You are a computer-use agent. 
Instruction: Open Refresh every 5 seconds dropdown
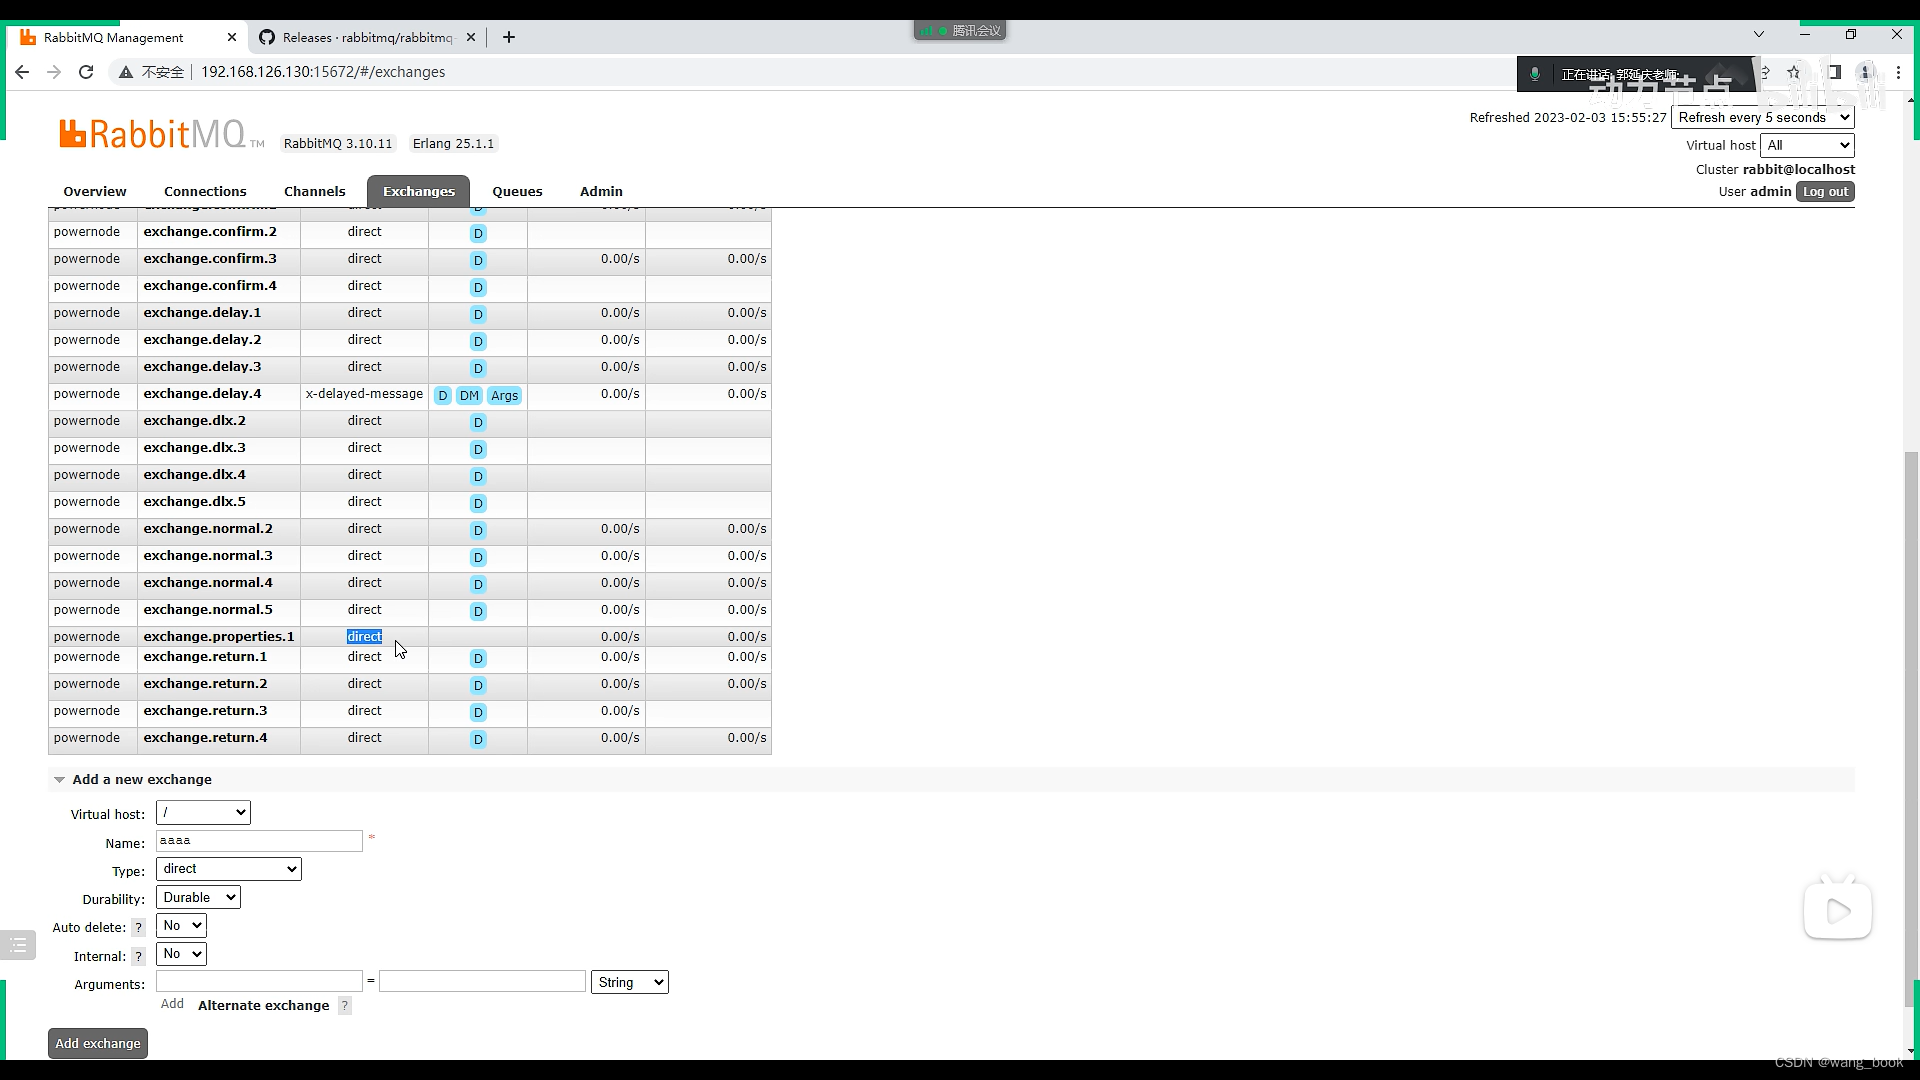pos(1762,117)
